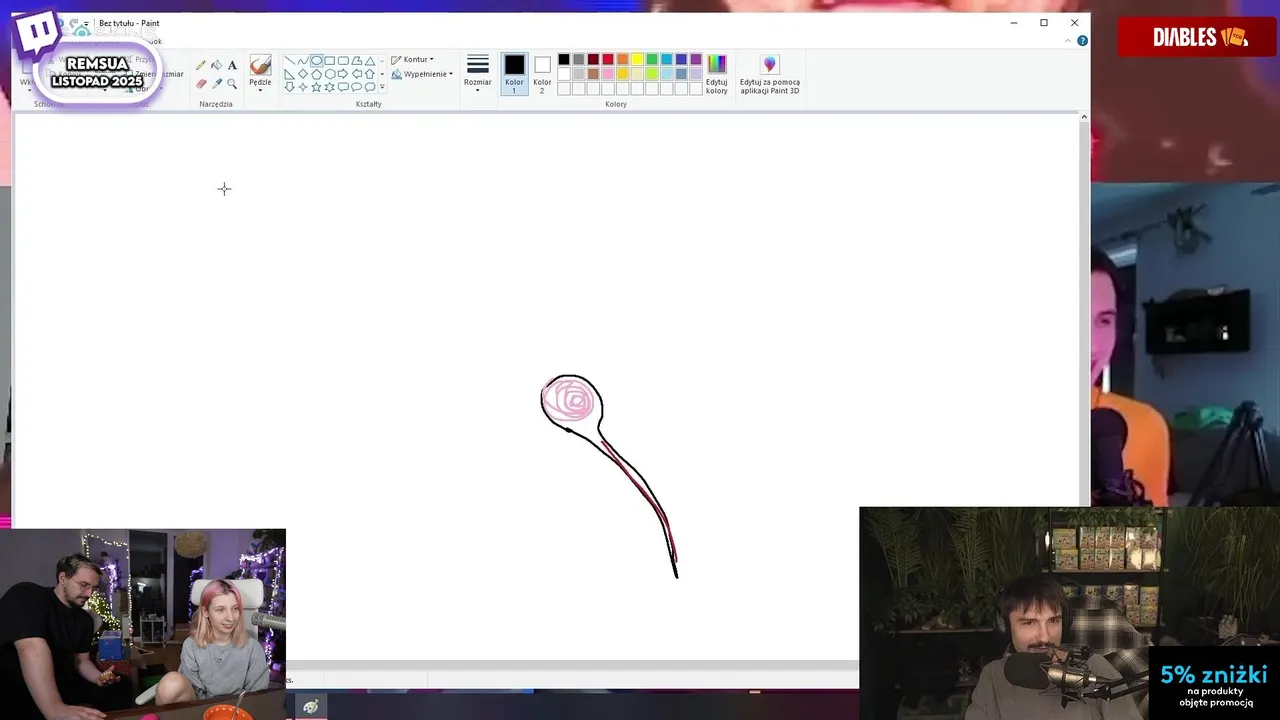Pick the Rounded rectangular callout shape
Screen dimensions: 1280x720
click(x=343, y=87)
